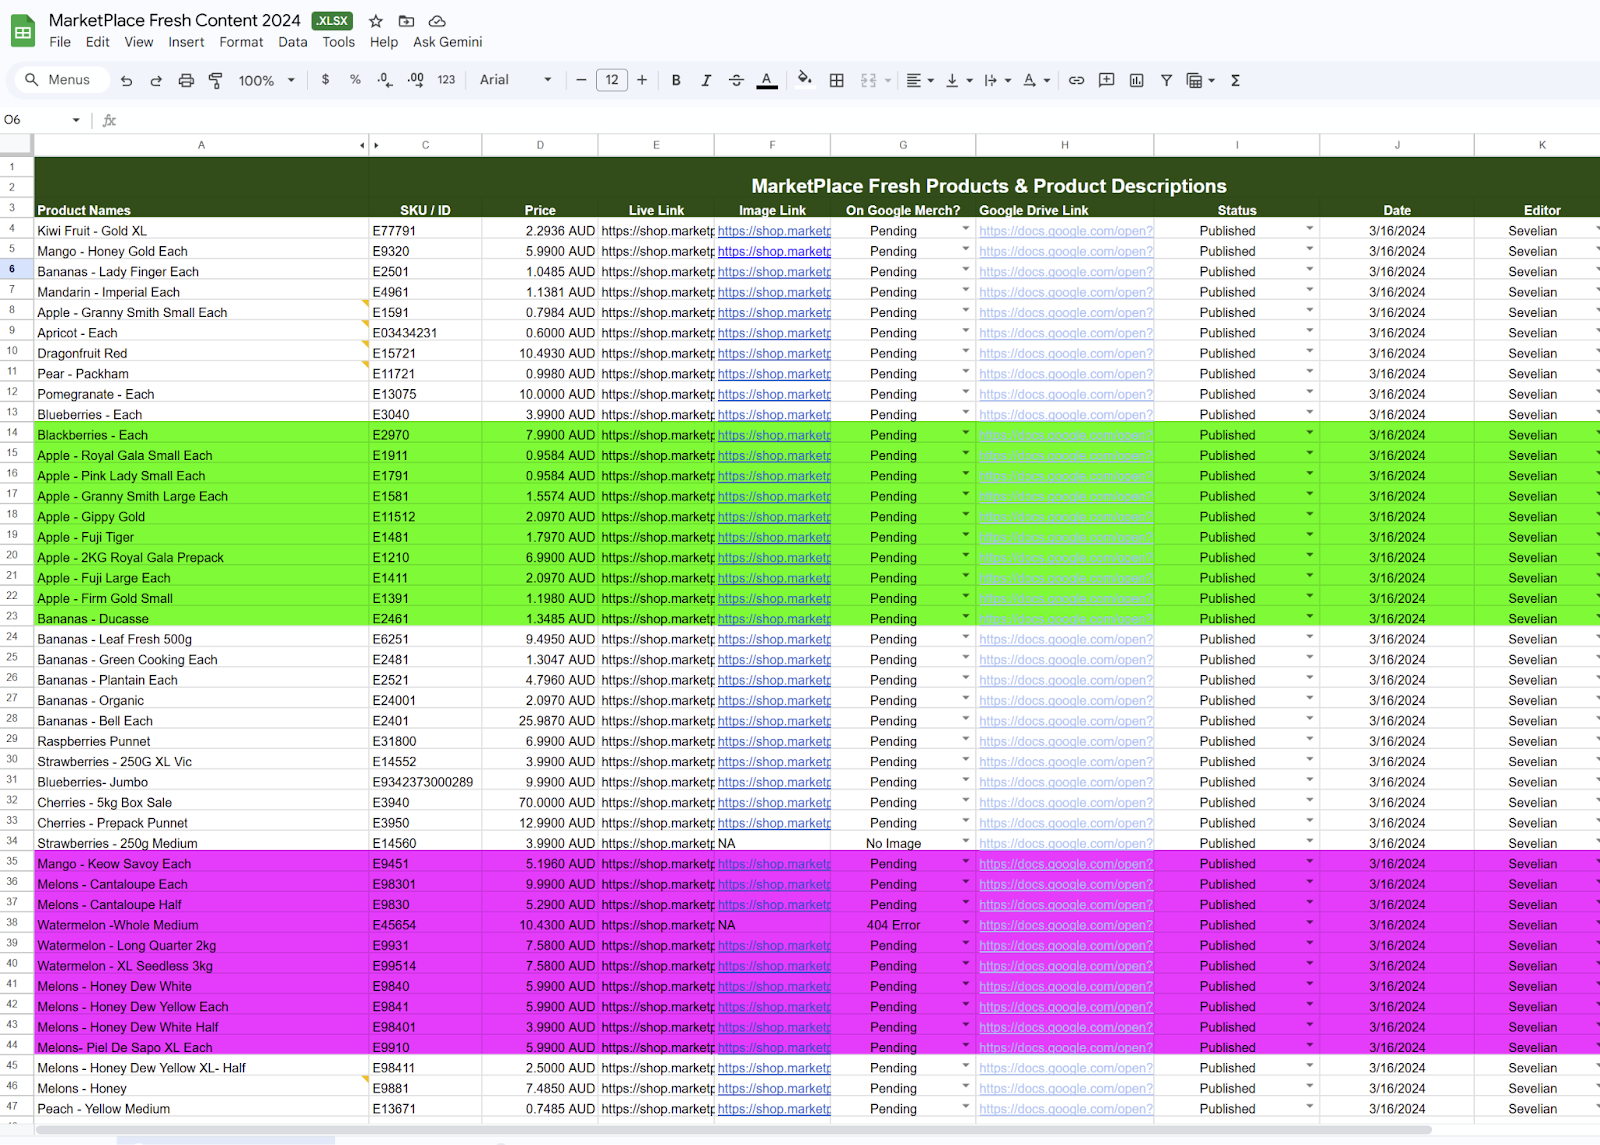1600x1145 pixels.
Task: Open the fill color bucket
Action: 804,80
